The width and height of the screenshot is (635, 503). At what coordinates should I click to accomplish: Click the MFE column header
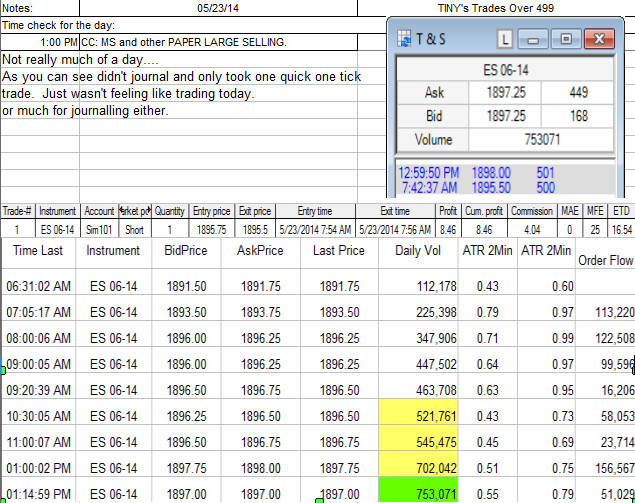tap(595, 211)
